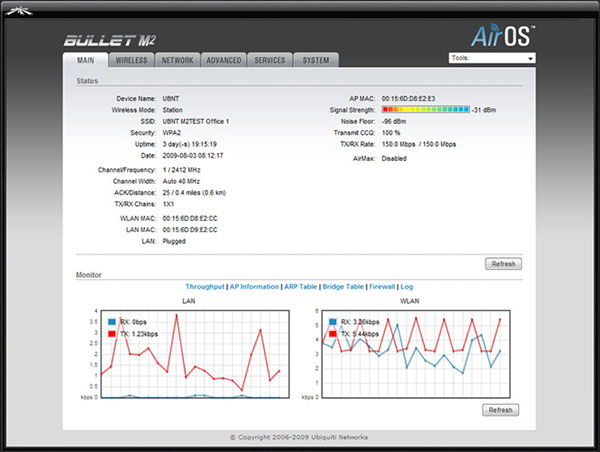Open the SYSTEM tab
This screenshot has width=600, height=452.
click(316, 60)
